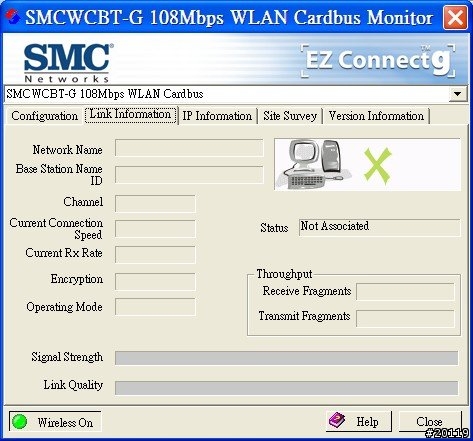
Task: Click the Encryption field
Action: coord(155,282)
